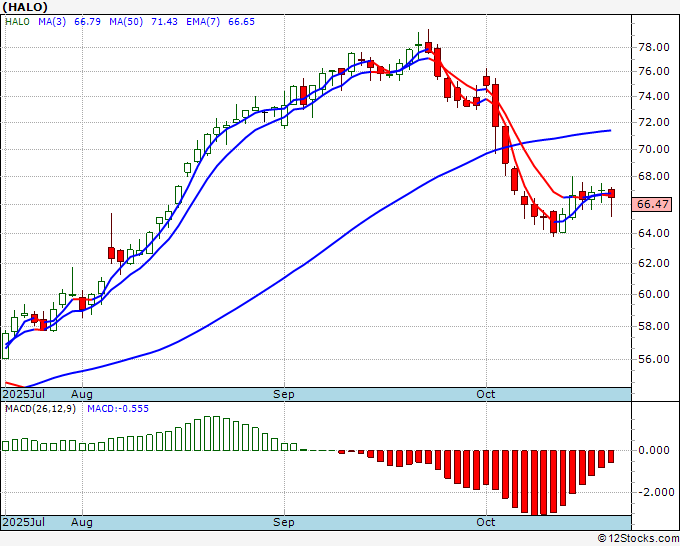
Task: Click the Oct label on MACD axis
Action: (x=485, y=522)
